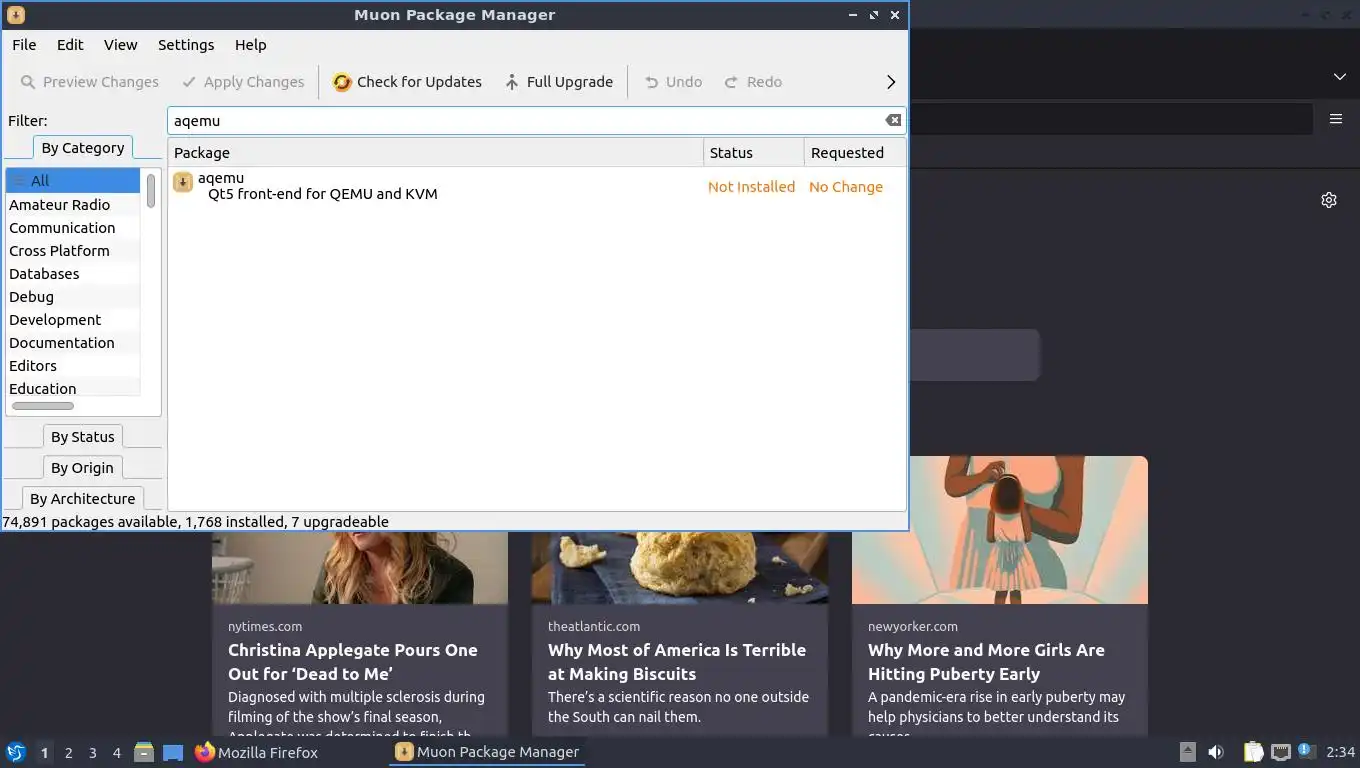Open the Help menu
The width and height of the screenshot is (1360, 768).
click(250, 45)
